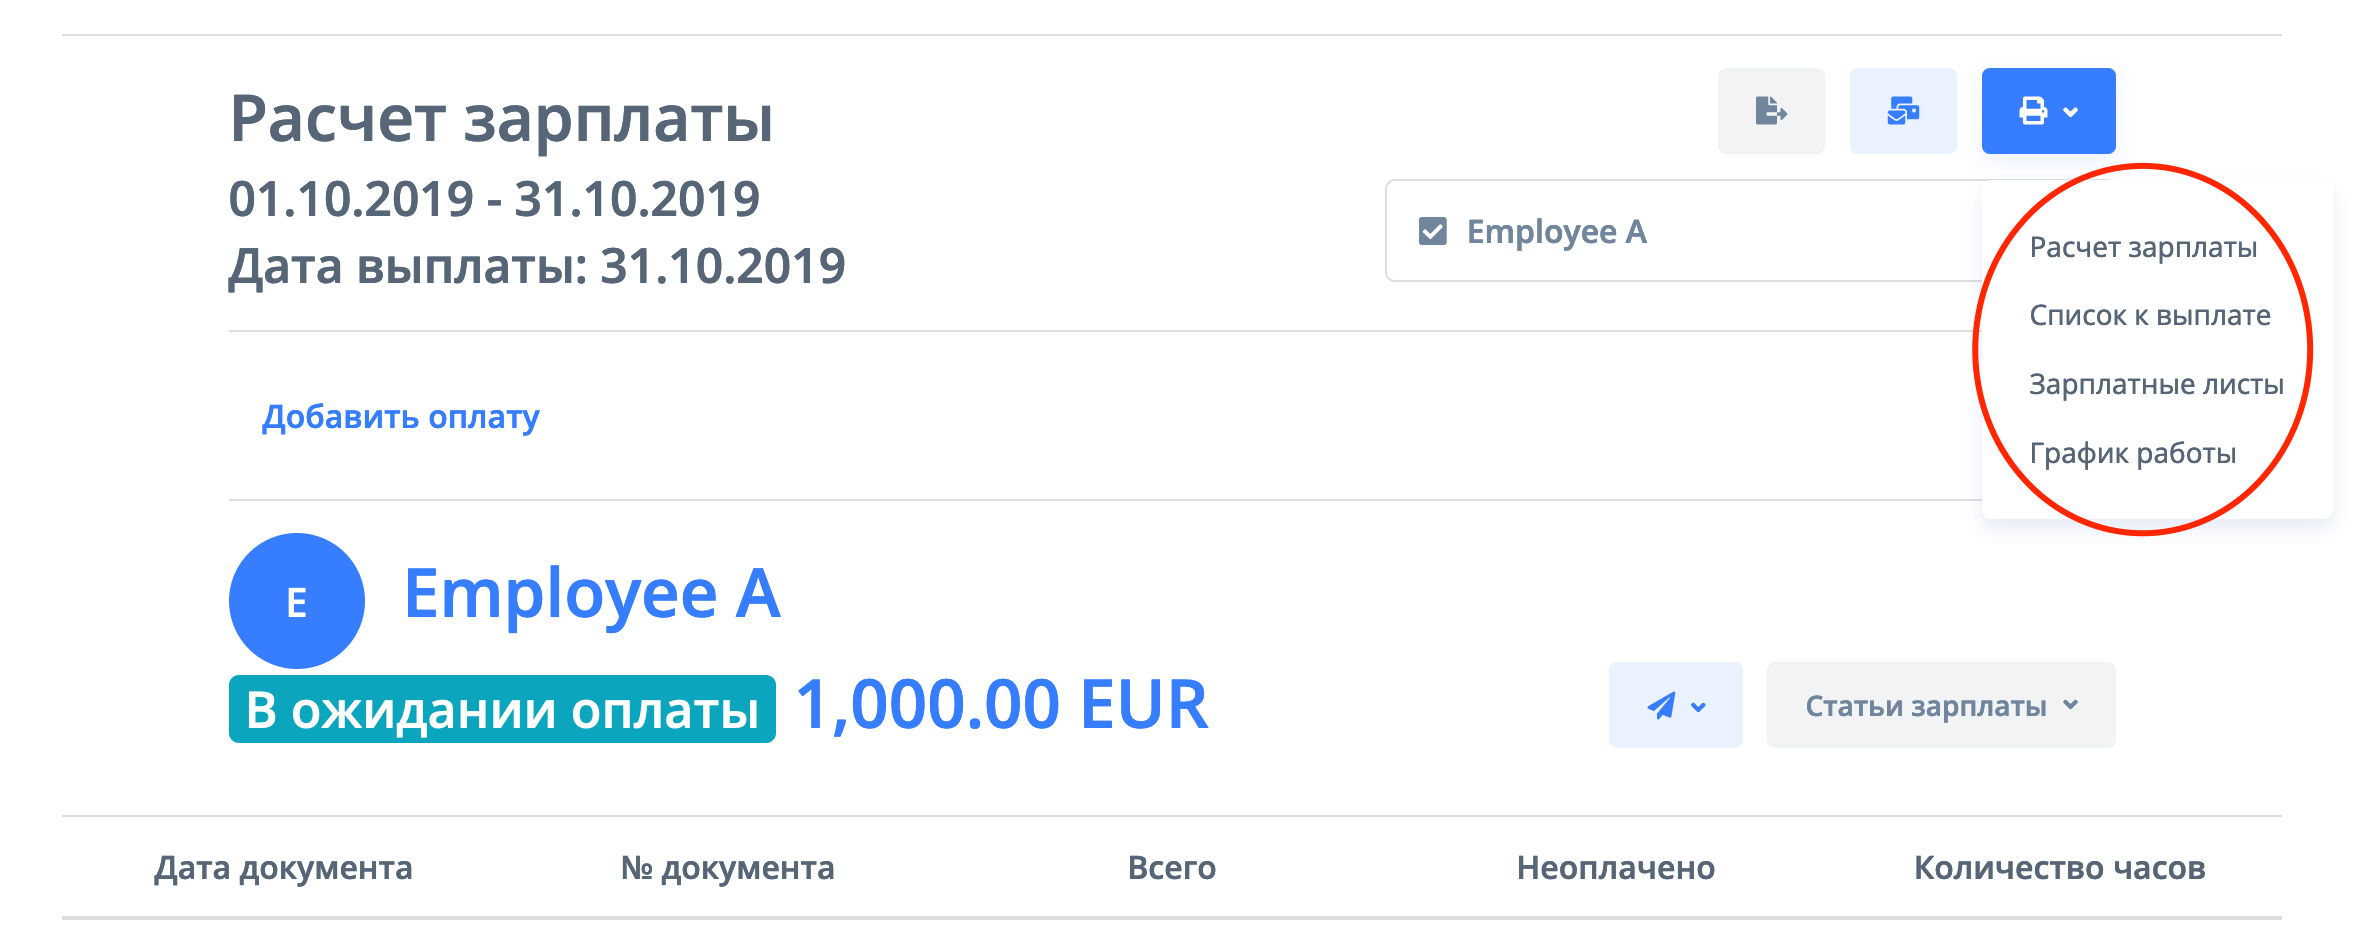Click the № документа column header
2362x934 pixels.
click(x=727, y=868)
